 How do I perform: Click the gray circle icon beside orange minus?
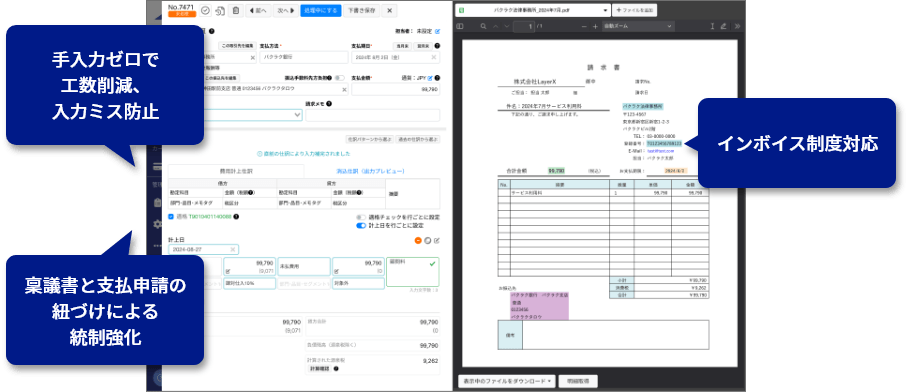pyautogui.click(x=427, y=240)
